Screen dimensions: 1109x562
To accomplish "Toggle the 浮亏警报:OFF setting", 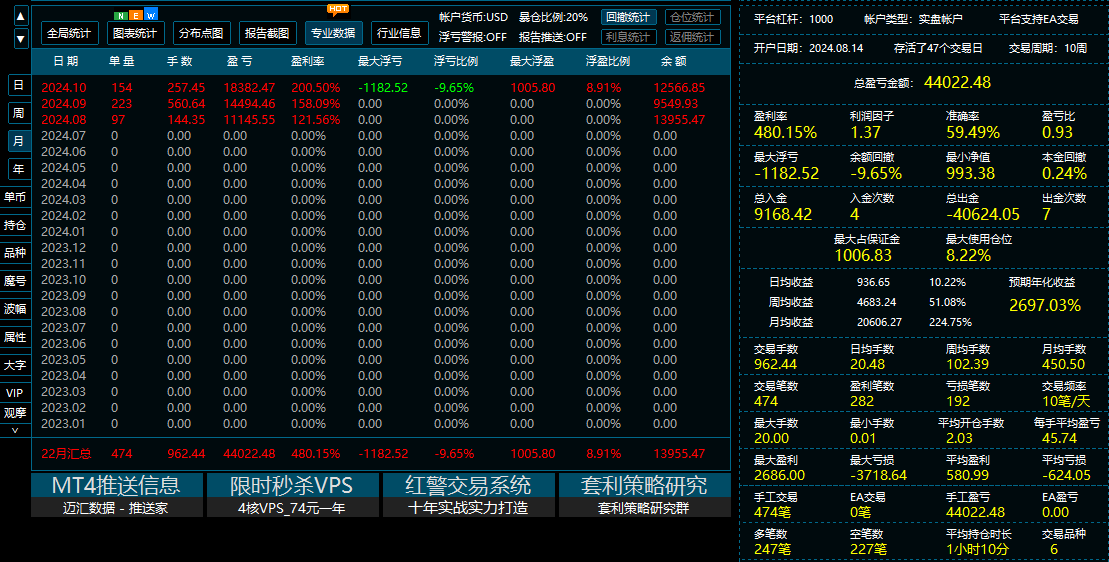I will click(x=472, y=37).
